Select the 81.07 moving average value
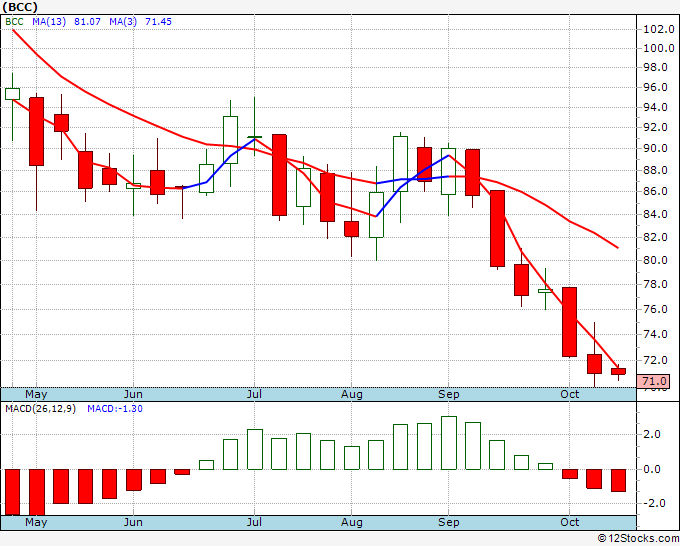The image size is (680, 546). click(x=87, y=22)
